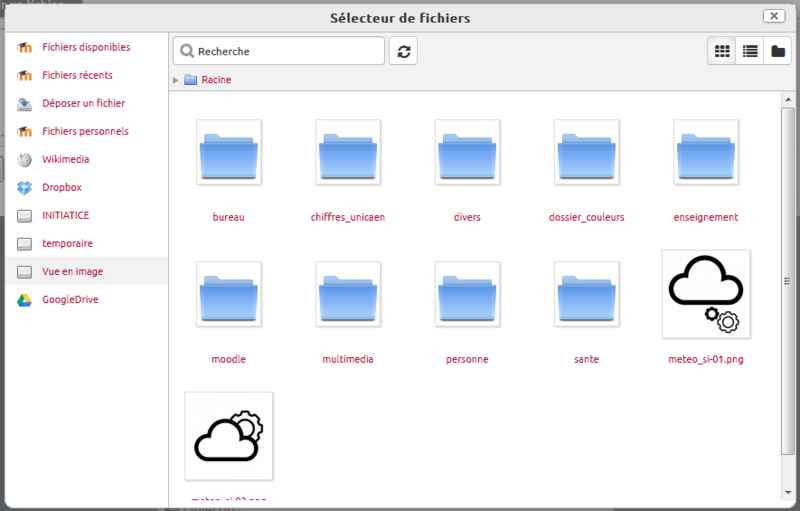The width and height of the screenshot is (800, 511).
Task: Select the meteo_si-01.png cloud thumbnail
Action: tap(706, 294)
